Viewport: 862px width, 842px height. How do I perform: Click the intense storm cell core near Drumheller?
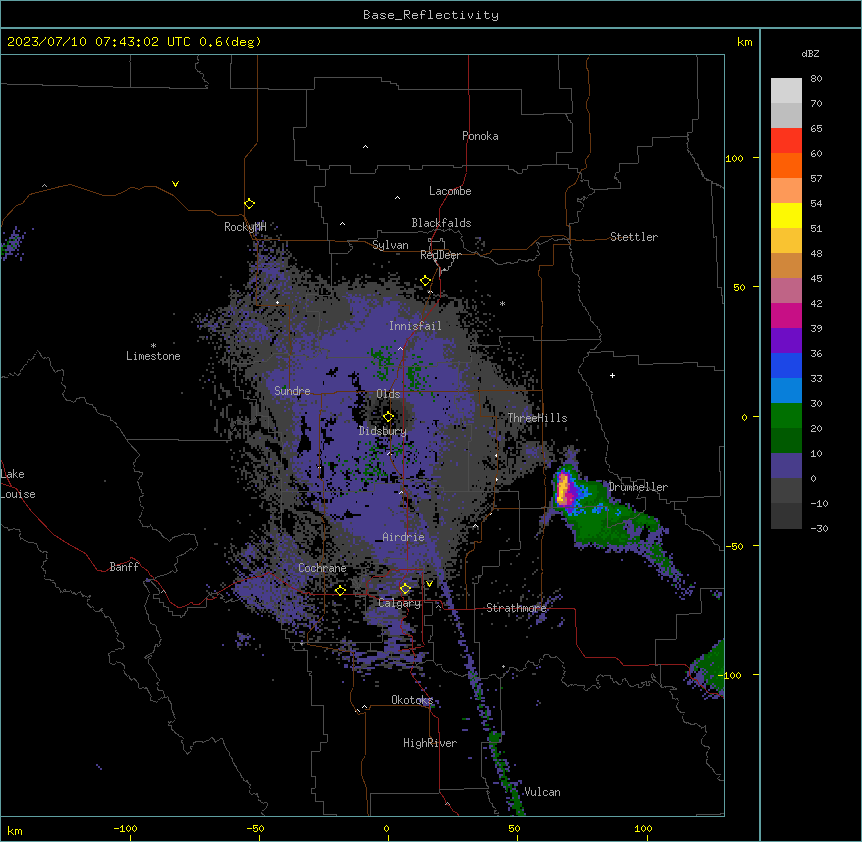(x=564, y=489)
